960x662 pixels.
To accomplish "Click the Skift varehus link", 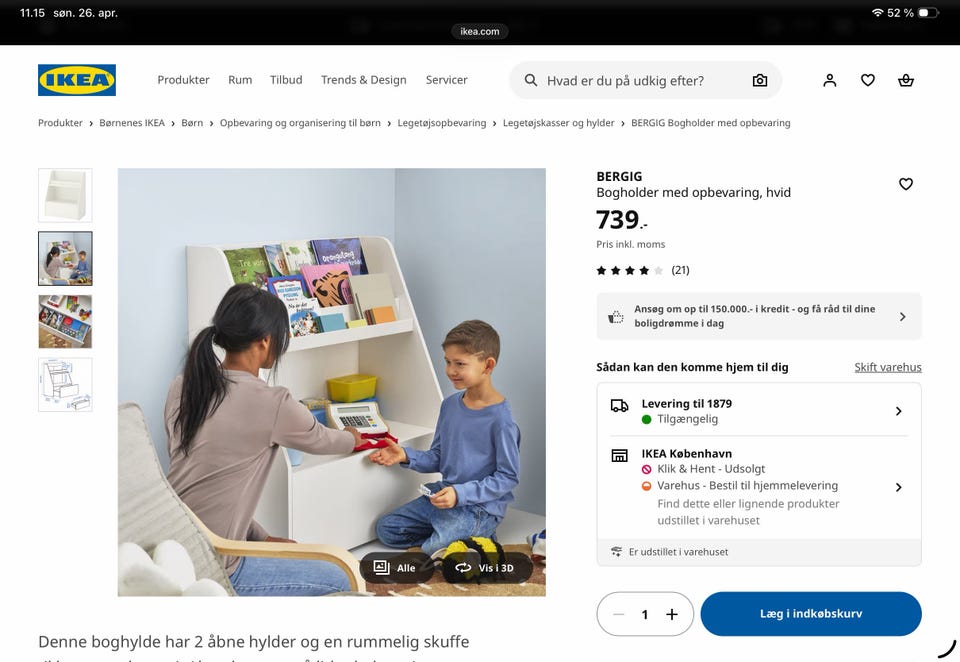I will (888, 367).
